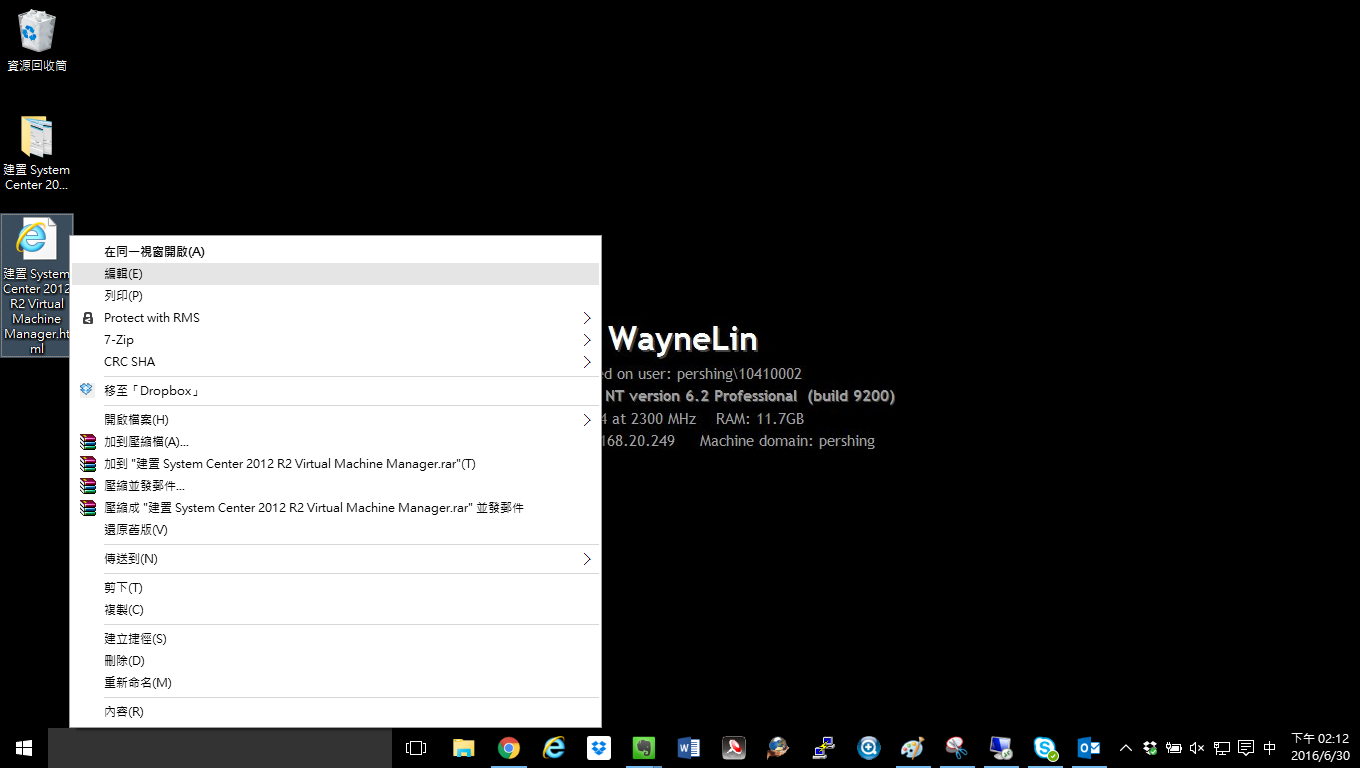Viewport: 1360px width, 768px height.
Task: Click 壓縮成 .rar 並發郵件 menu entry
Action: click(x=335, y=508)
